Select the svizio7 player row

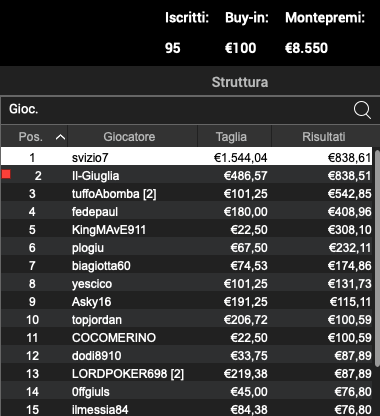click(x=187, y=157)
